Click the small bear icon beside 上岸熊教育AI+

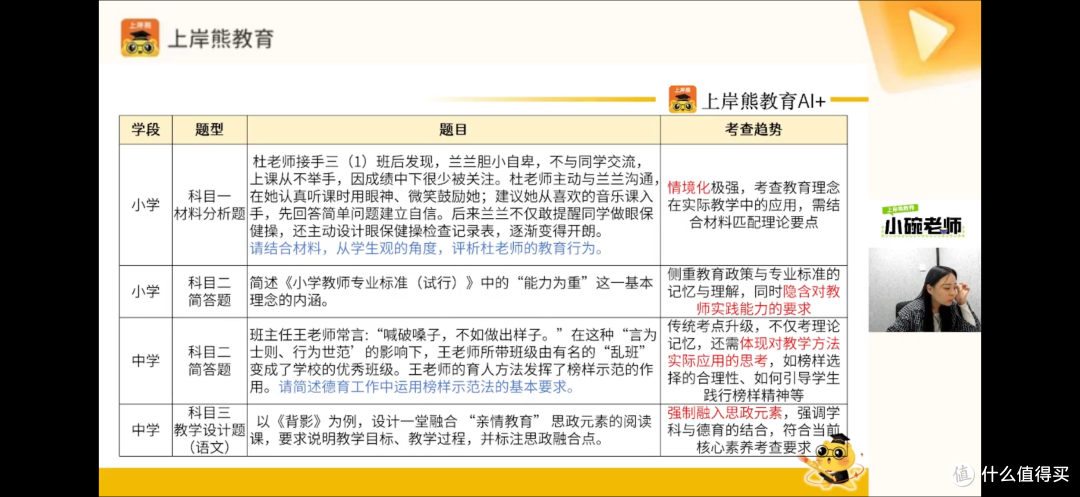click(x=682, y=99)
